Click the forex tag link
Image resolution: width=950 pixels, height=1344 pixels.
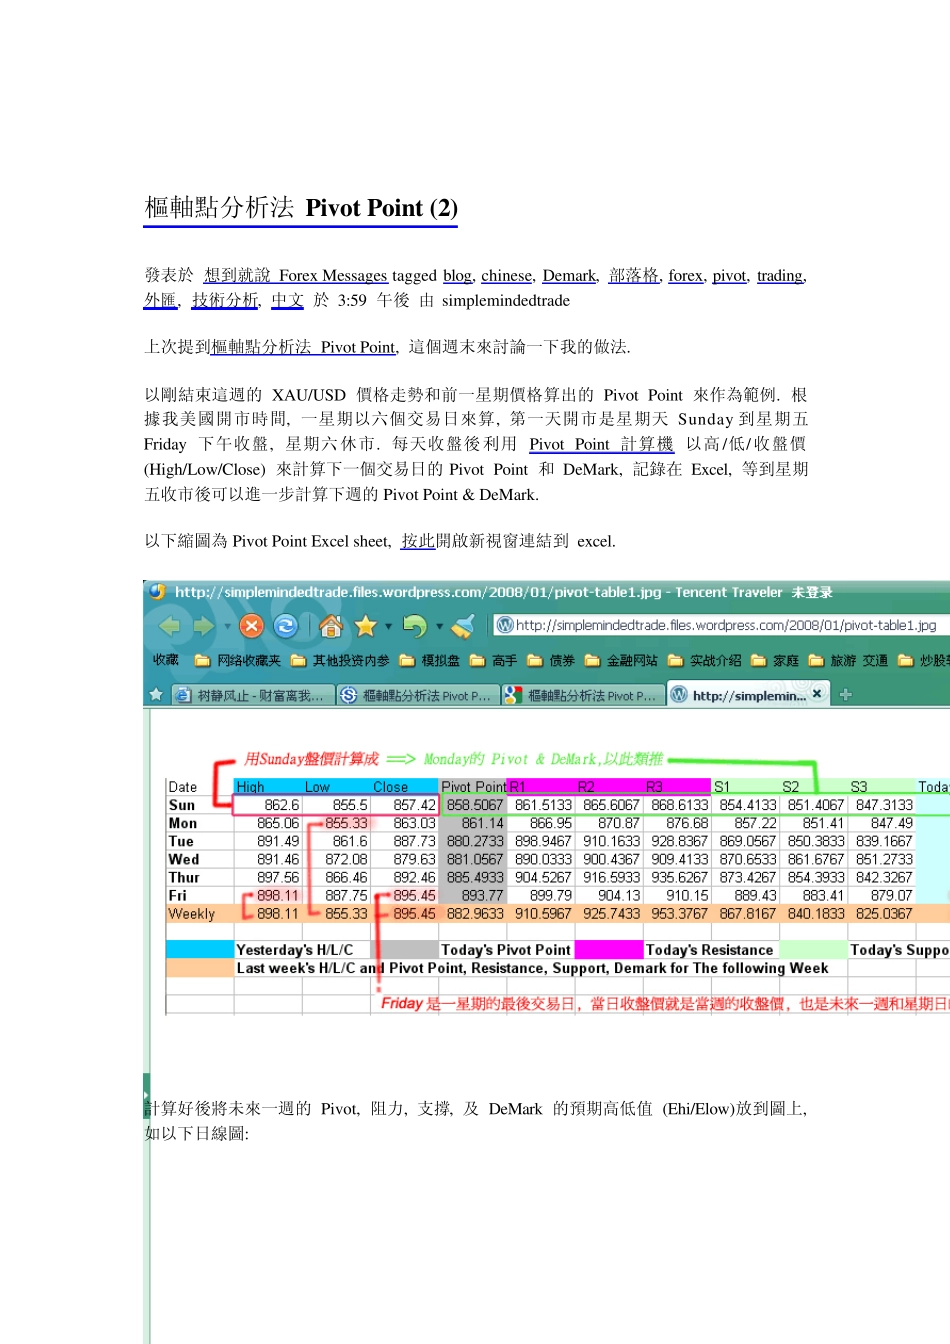(x=686, y=275)
